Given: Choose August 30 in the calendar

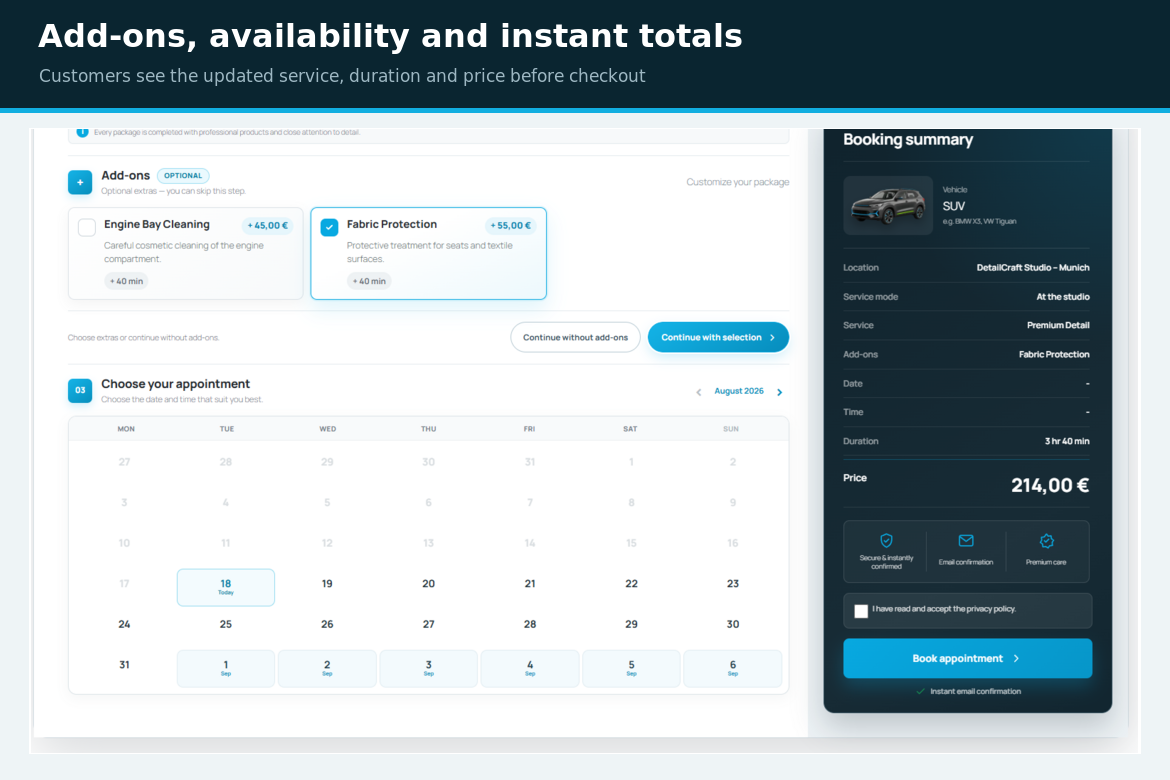Looking at the screenshot, I should (x=733, y=624).
